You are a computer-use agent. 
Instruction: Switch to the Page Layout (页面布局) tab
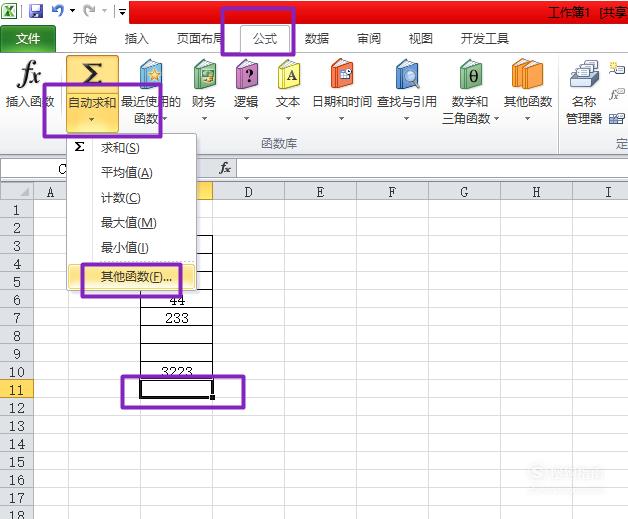201,39
